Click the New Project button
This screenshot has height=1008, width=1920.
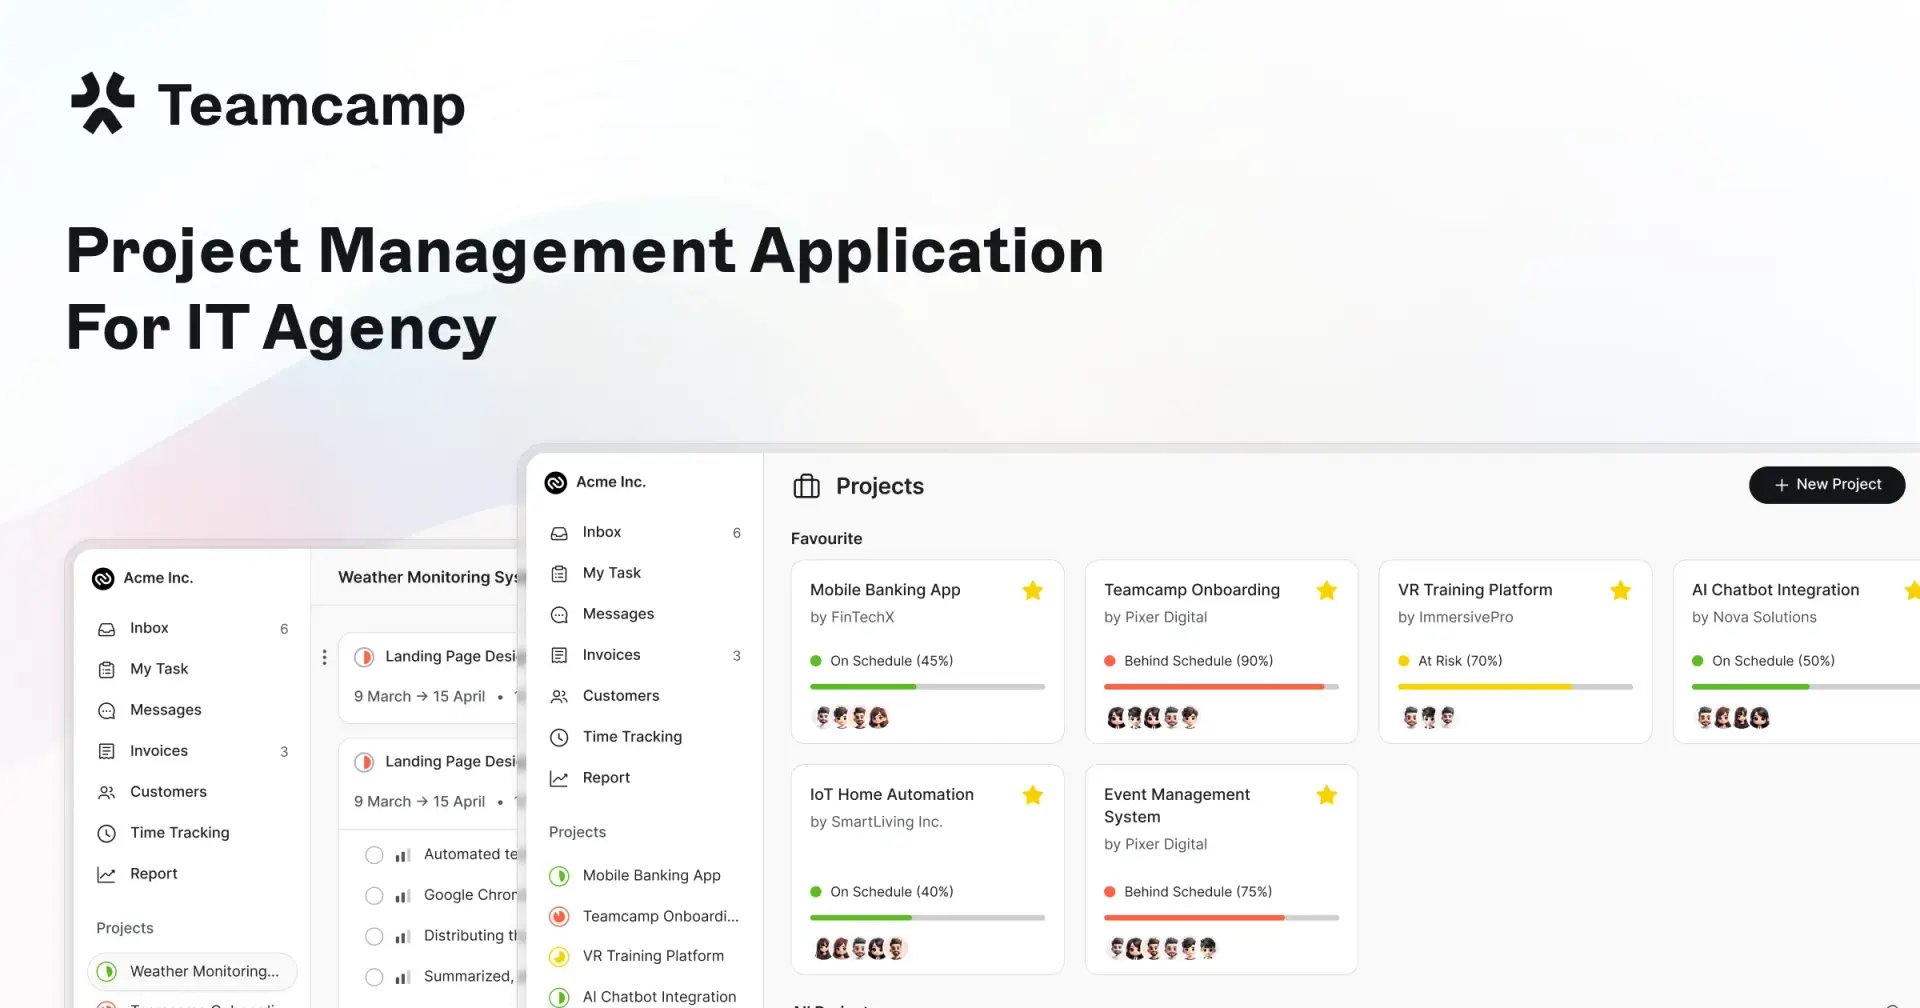point(1827,485)
